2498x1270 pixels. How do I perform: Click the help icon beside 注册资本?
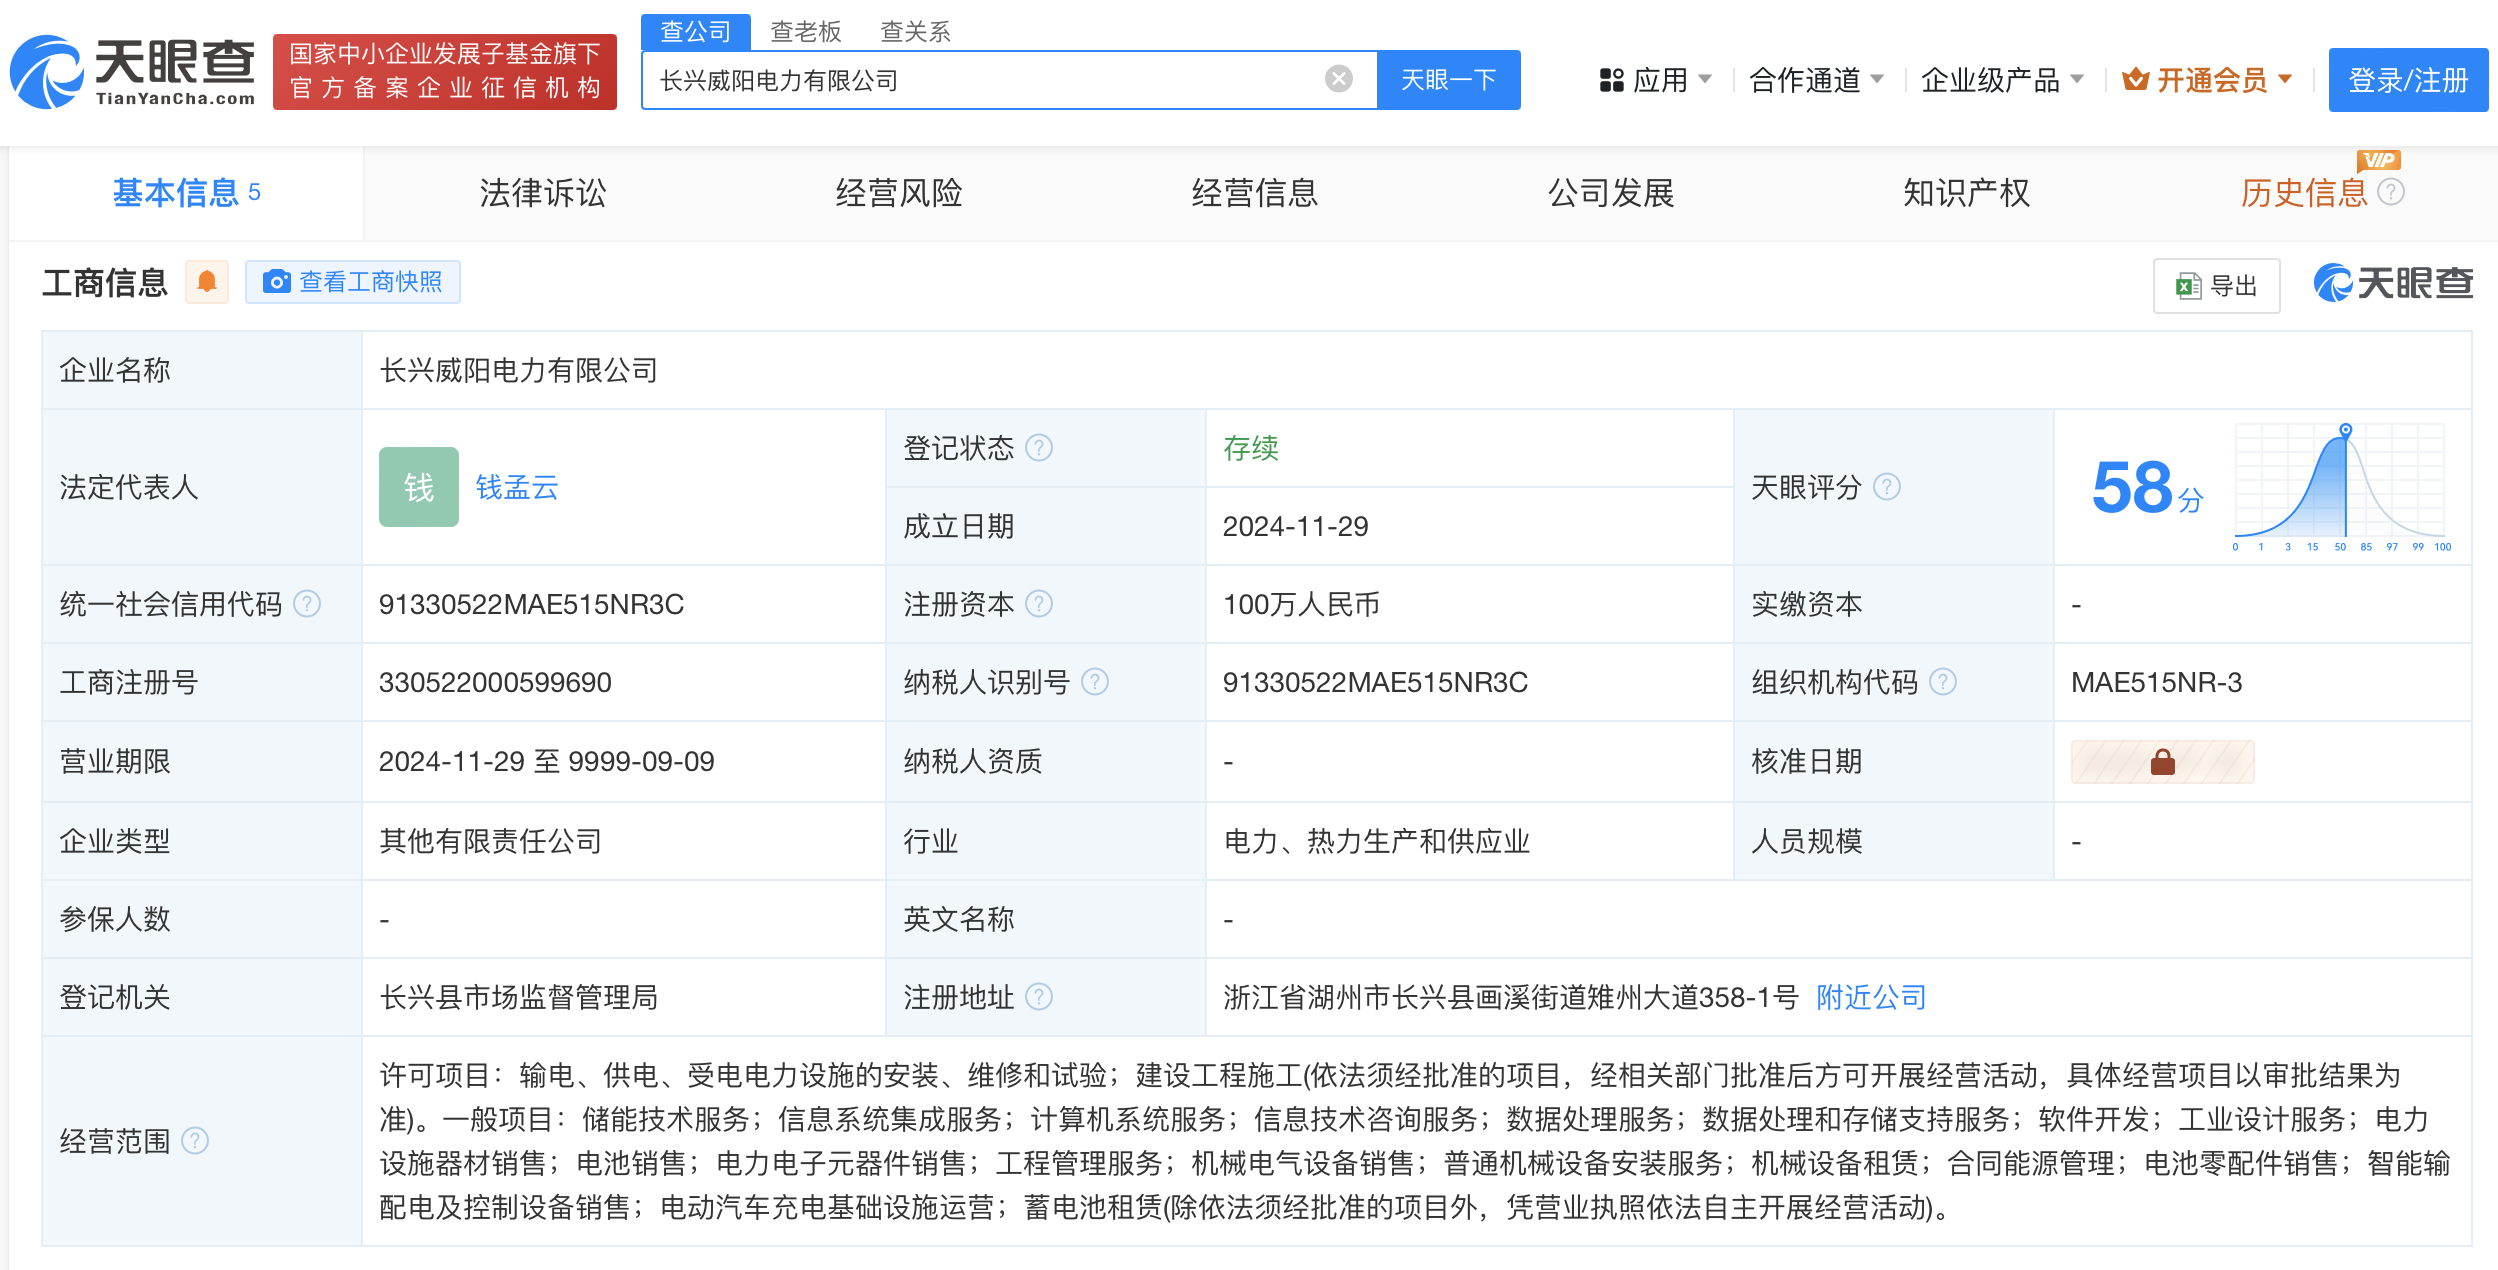point(1041,604)
